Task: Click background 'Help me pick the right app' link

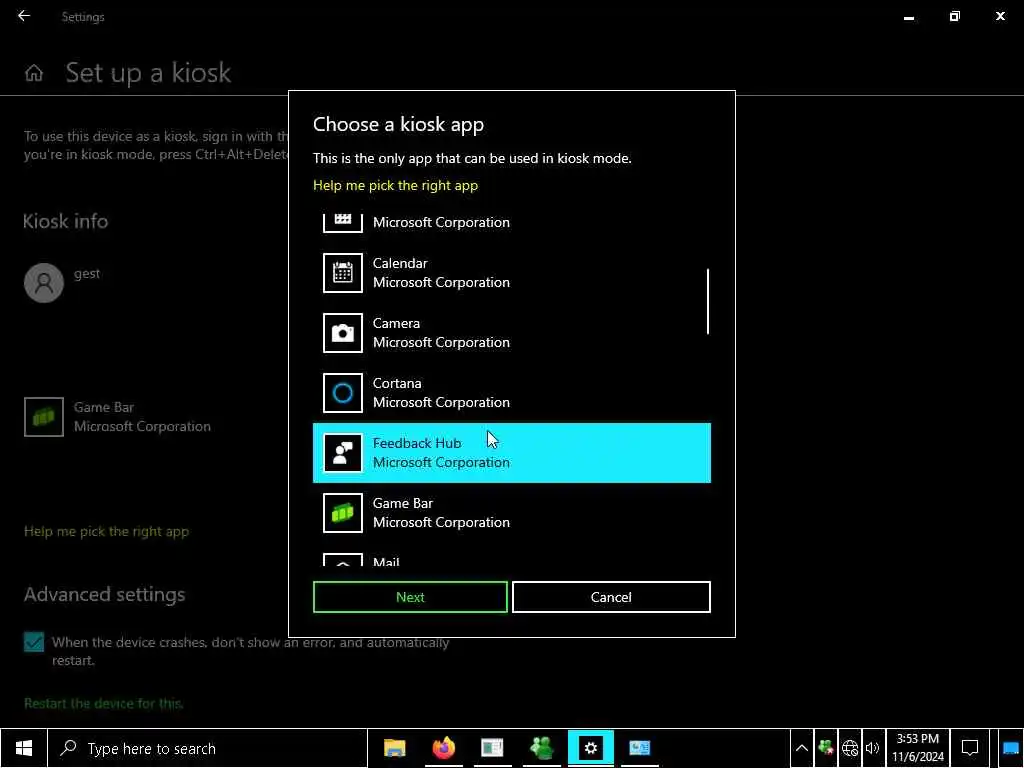Action: [x=106, y=532]
